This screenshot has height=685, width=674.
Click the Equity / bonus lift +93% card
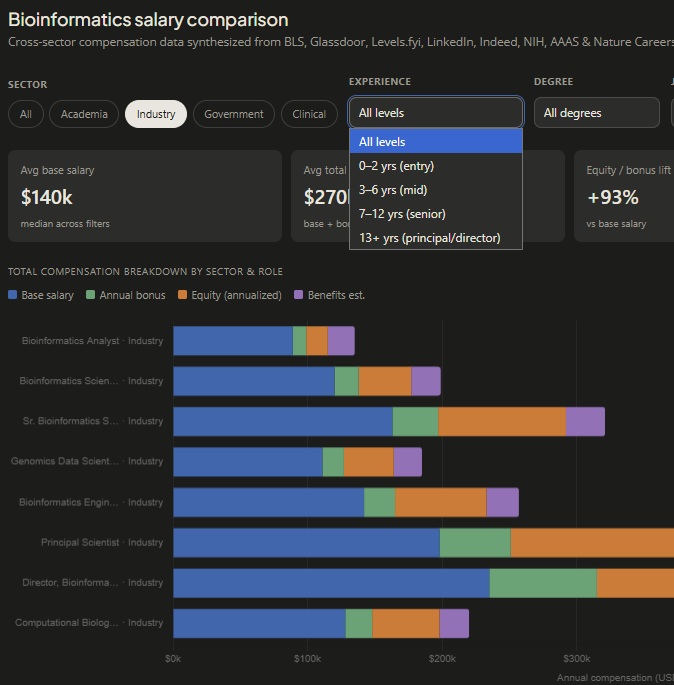coord(624,196)
